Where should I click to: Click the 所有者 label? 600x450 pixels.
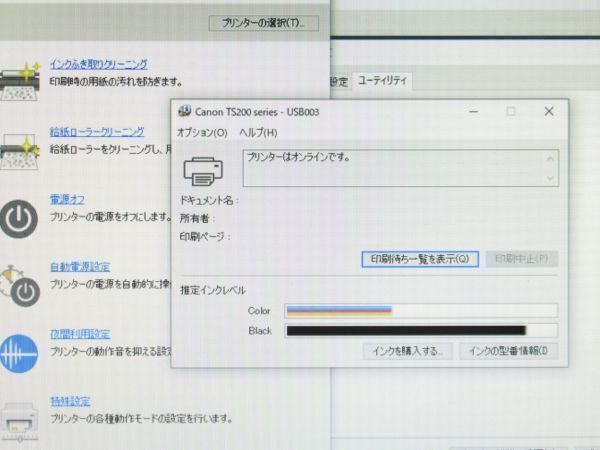pyautogui.click(x=197, y=218)
